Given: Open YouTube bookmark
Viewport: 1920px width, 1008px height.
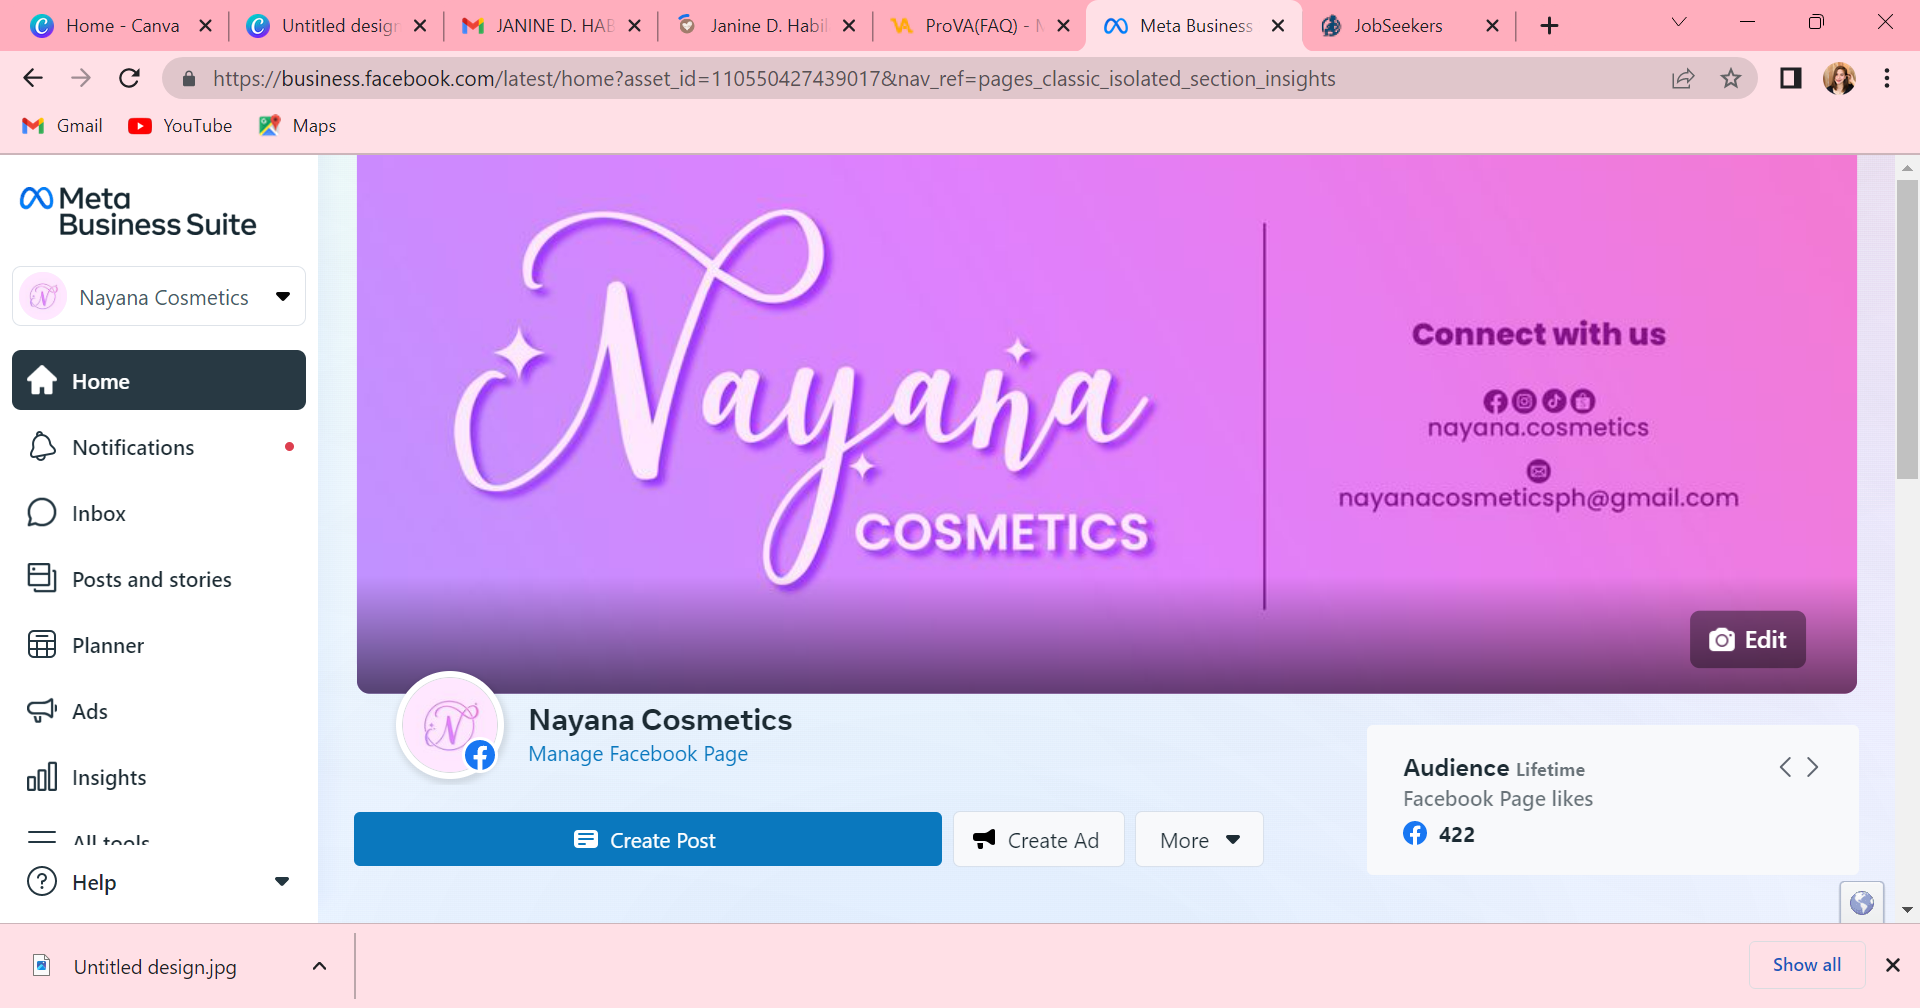Looking at the screenshot, I should coord(180,126).
